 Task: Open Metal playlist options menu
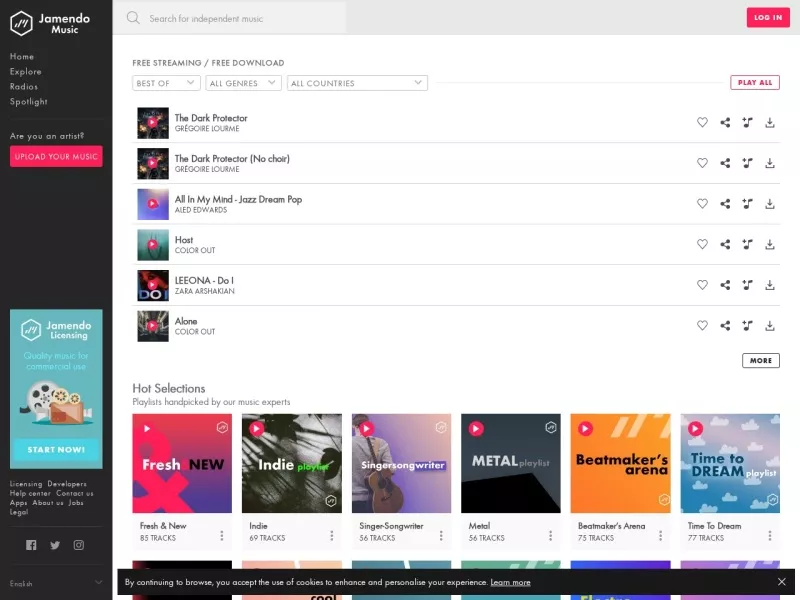(x=551, y=535)
